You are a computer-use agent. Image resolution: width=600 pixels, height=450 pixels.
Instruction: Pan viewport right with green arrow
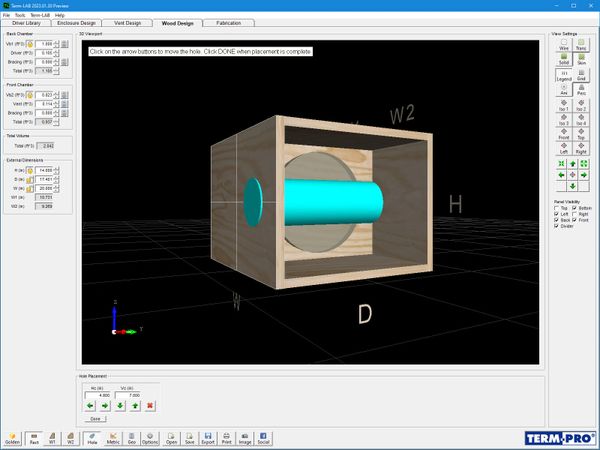584,175
